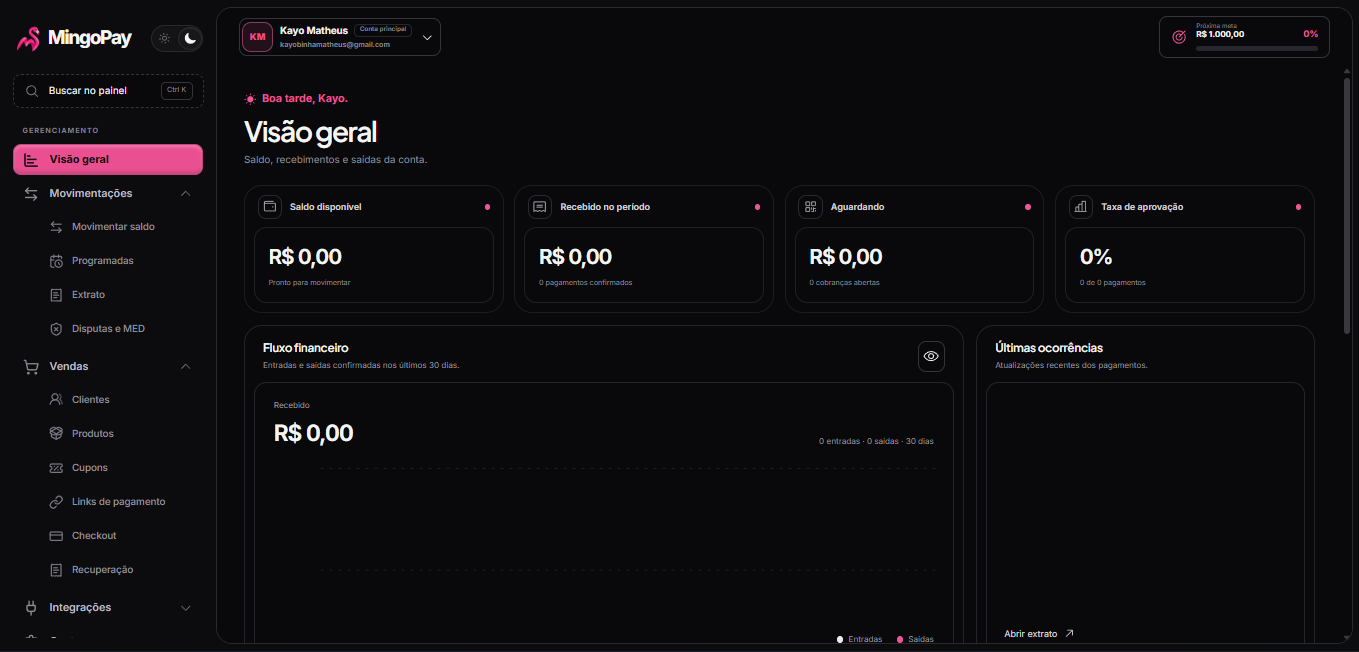The image size is (1359, 652).
Task: Click the Movimentar saldo transfer icon
Action: 56,227
